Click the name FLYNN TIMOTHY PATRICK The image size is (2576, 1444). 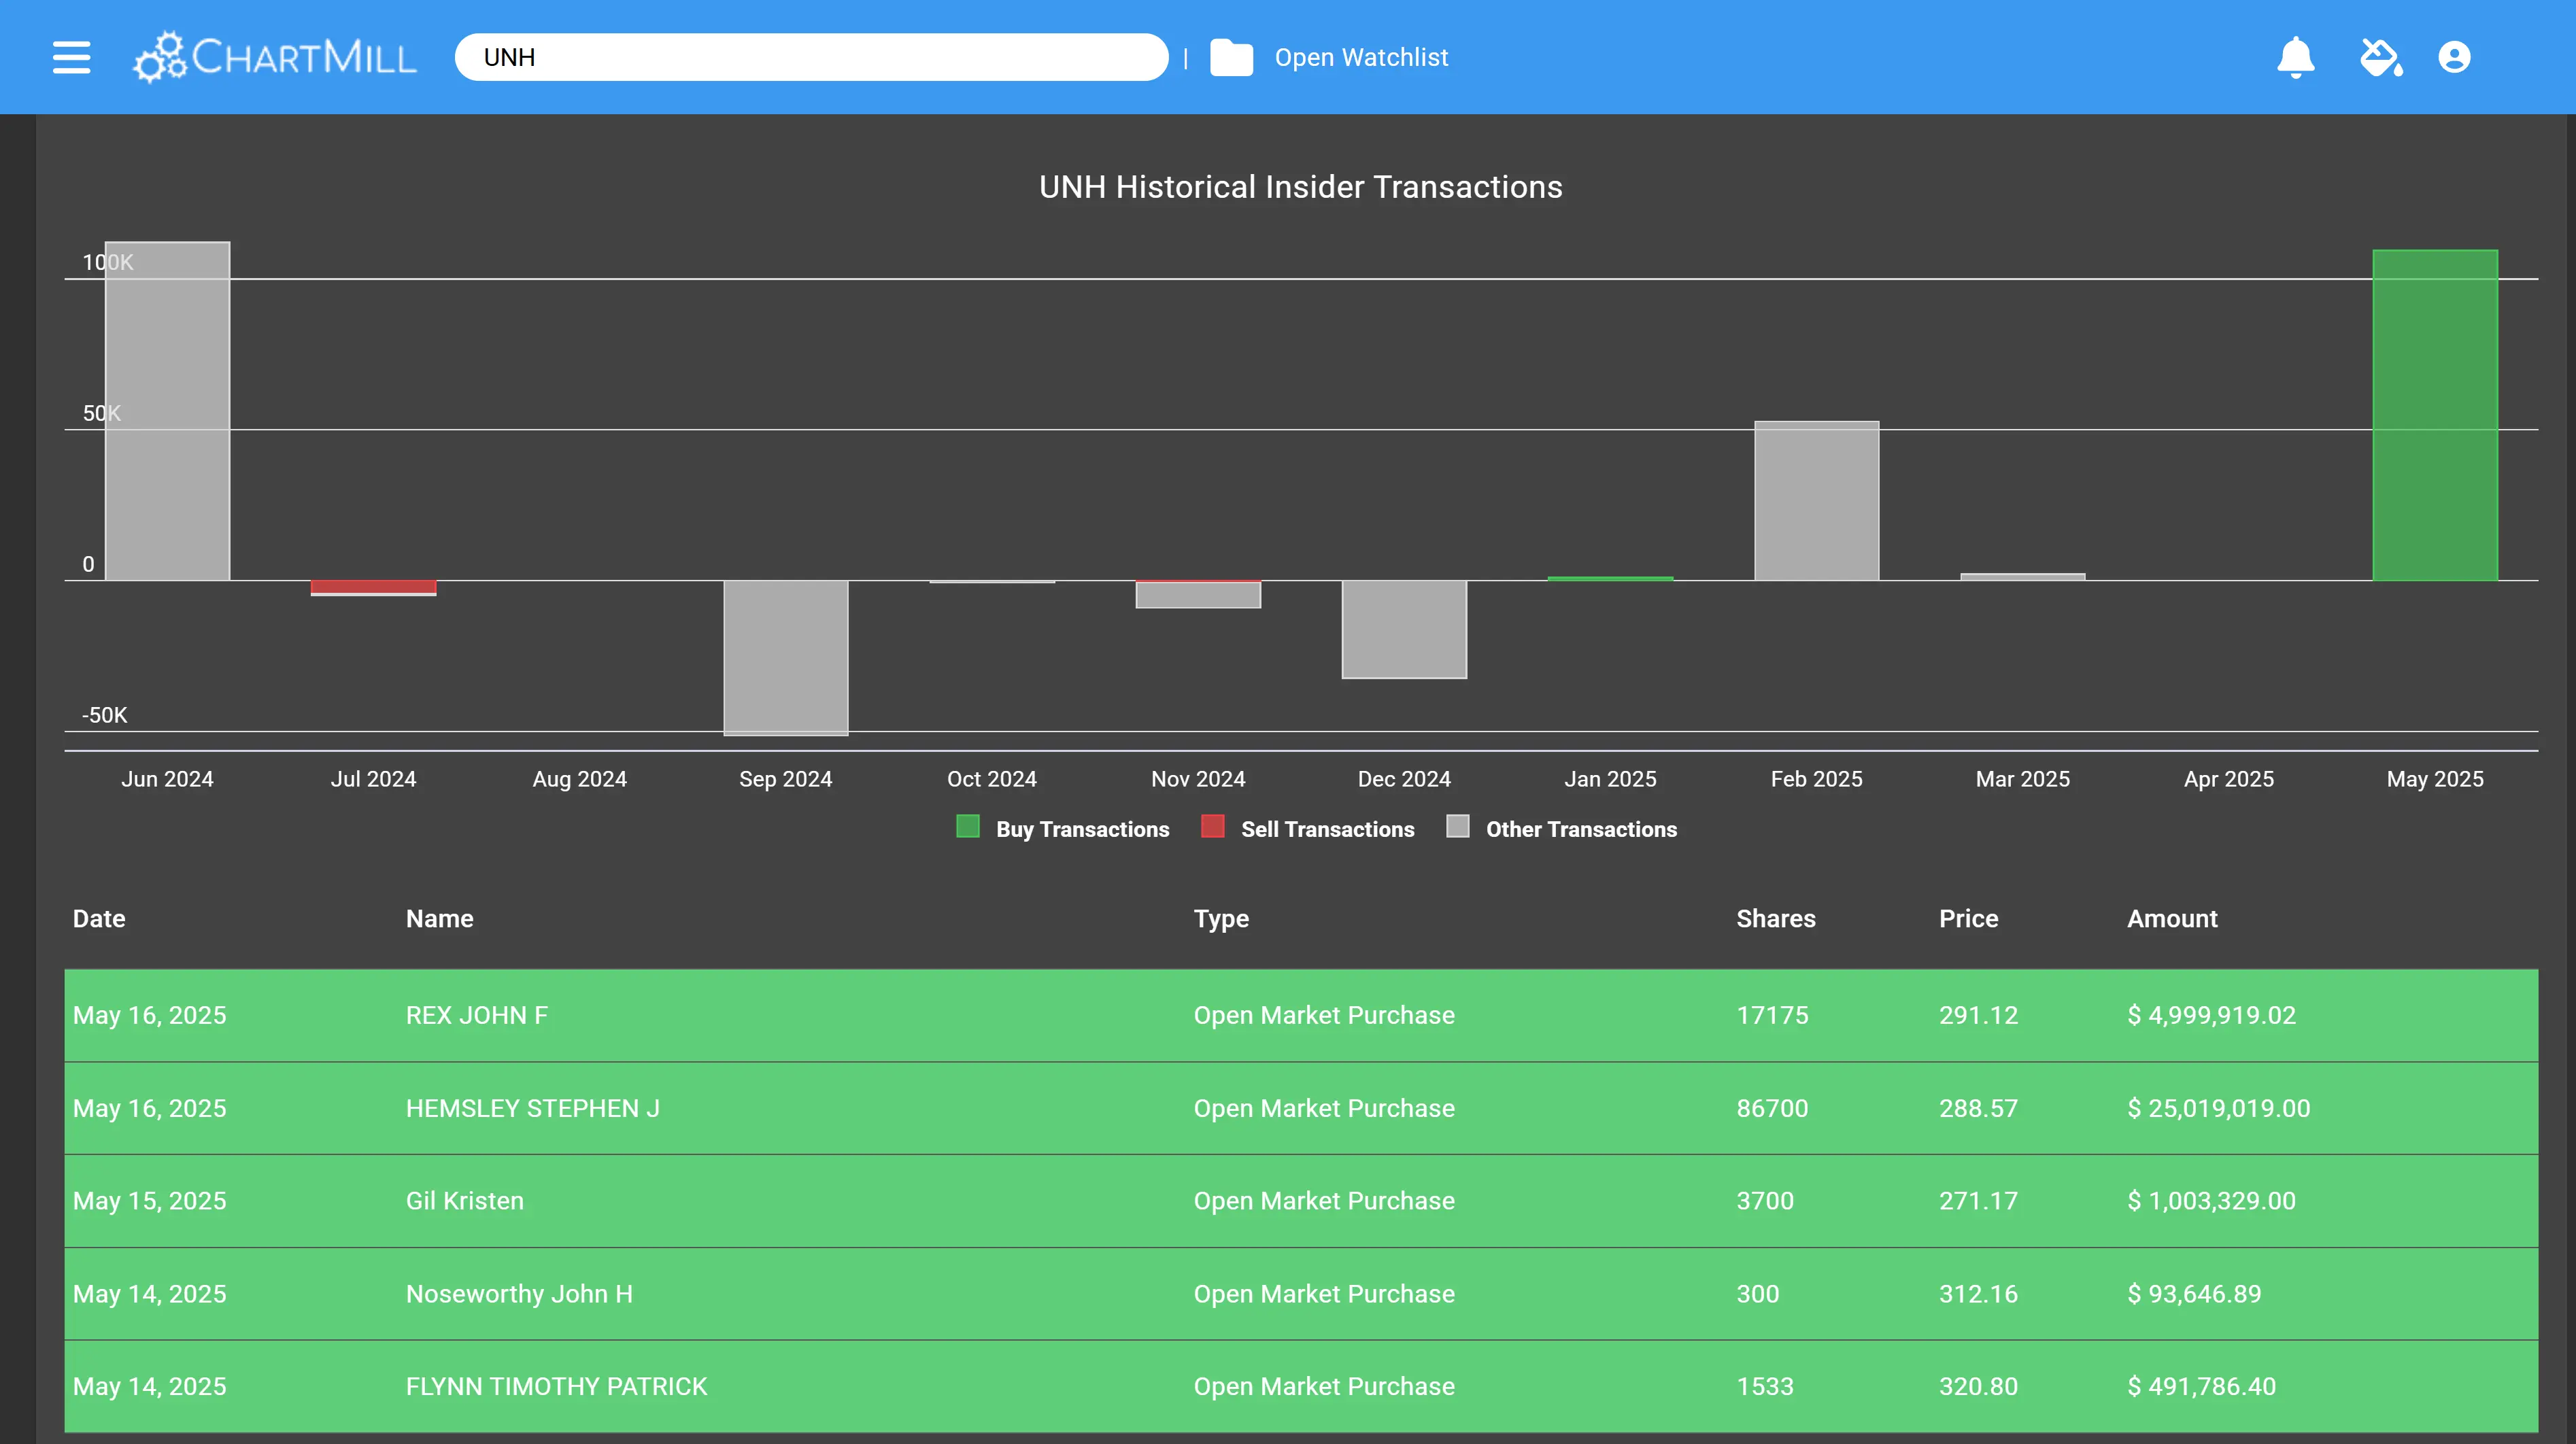tap(556, 1386)
